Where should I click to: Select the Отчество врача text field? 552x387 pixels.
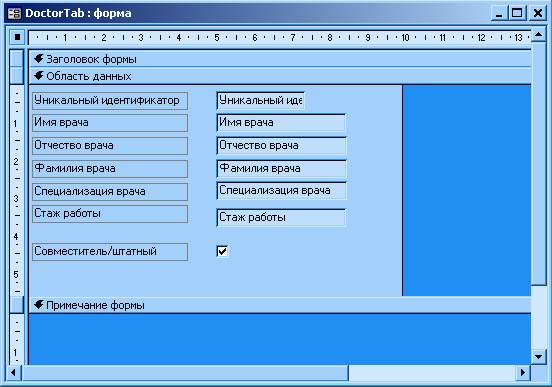click(281, 145)
